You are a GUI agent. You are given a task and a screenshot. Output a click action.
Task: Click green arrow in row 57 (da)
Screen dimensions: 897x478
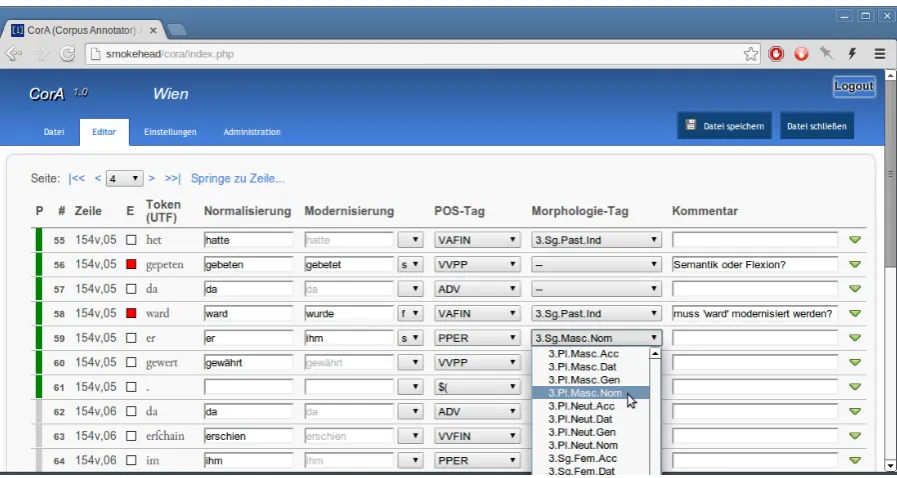(x=855, y=289)
